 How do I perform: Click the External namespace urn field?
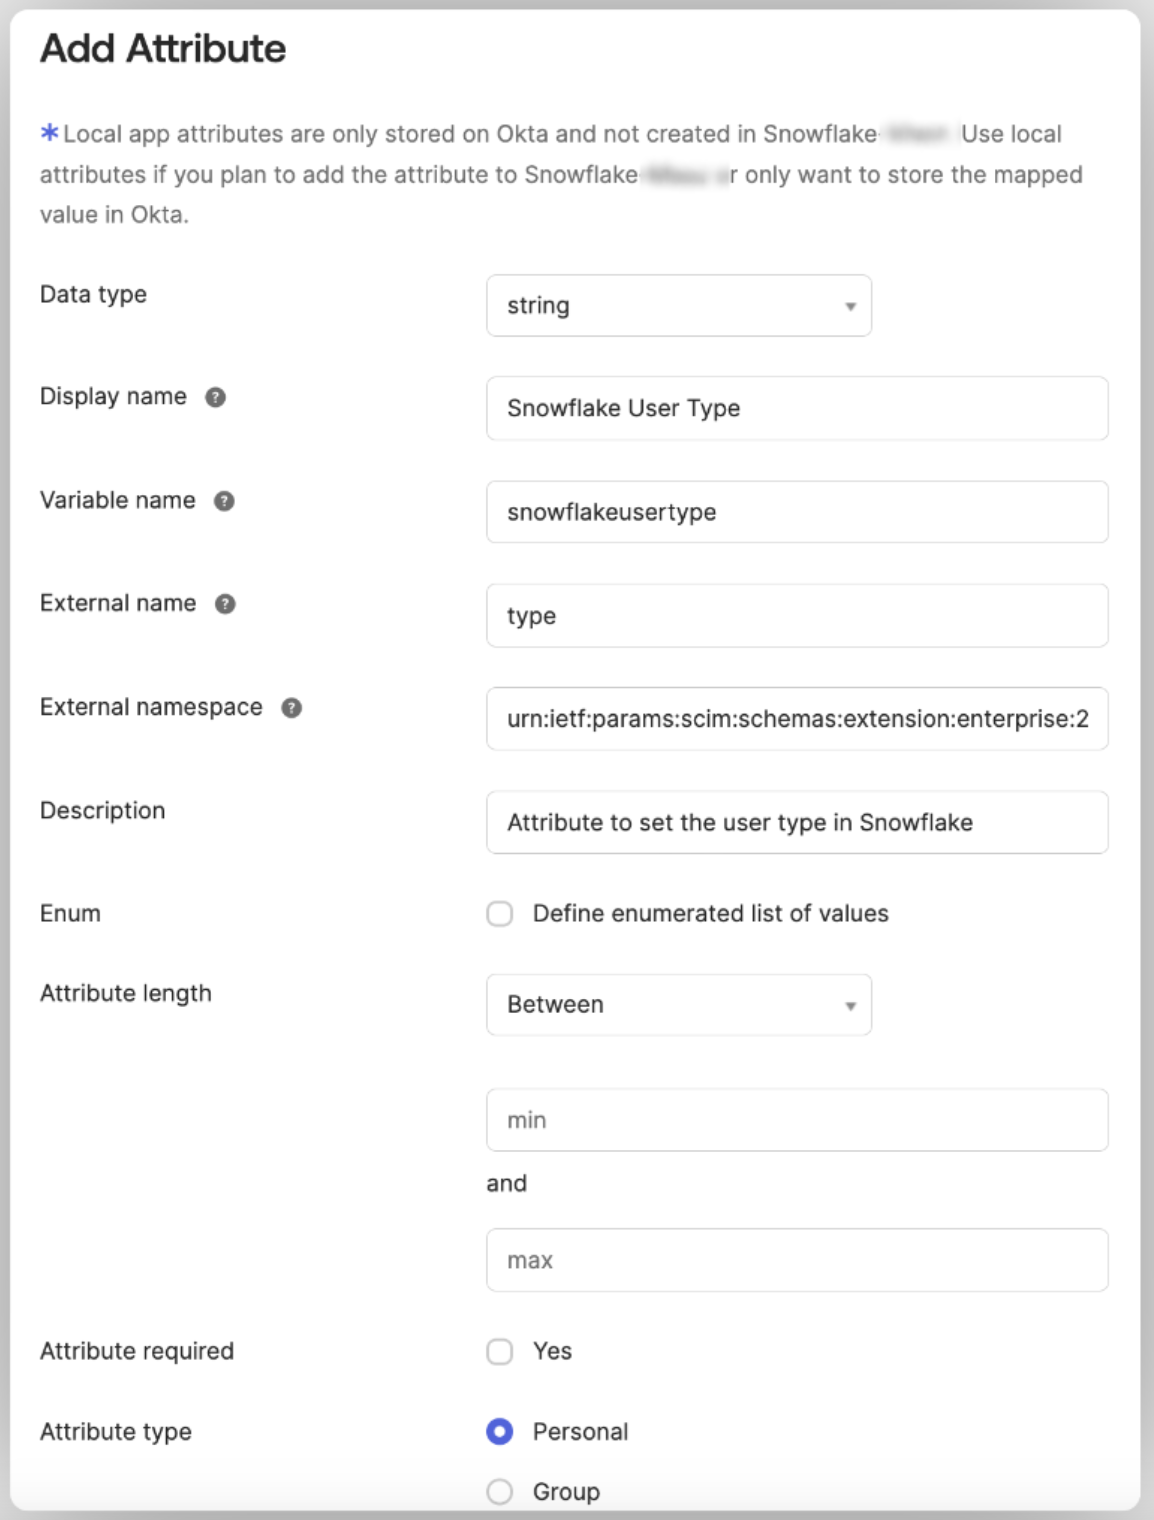(796, 719)
